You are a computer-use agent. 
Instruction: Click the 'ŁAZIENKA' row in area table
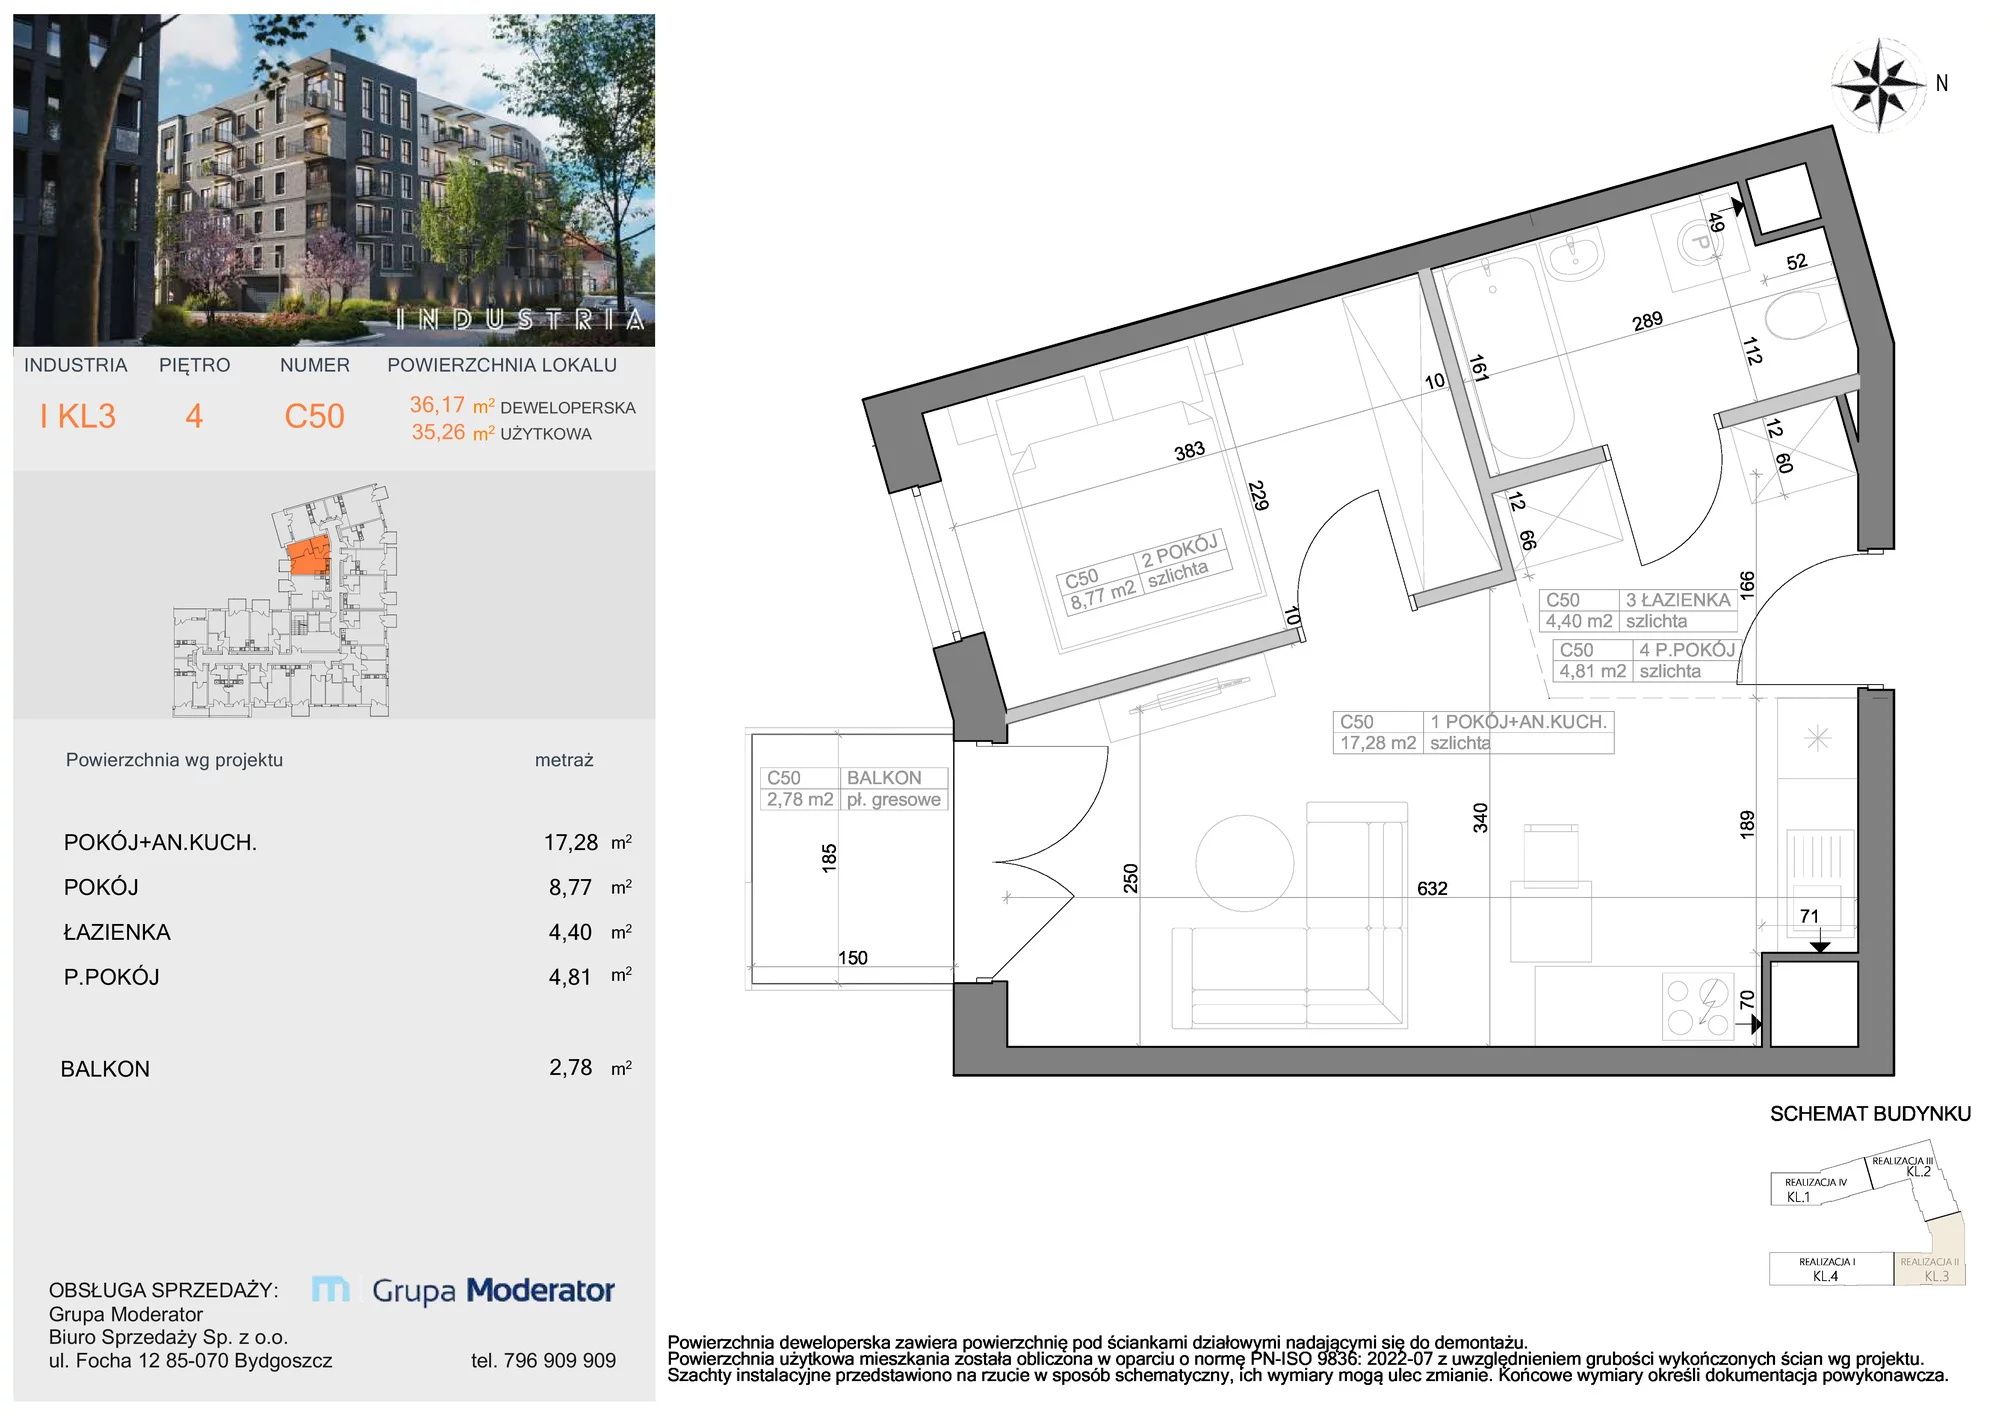click(347, 932)
